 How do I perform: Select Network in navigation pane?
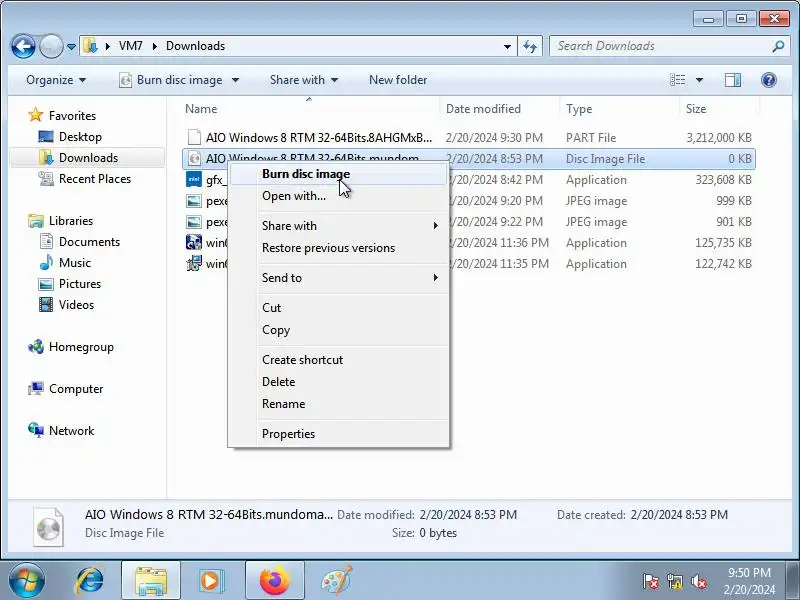71,431
